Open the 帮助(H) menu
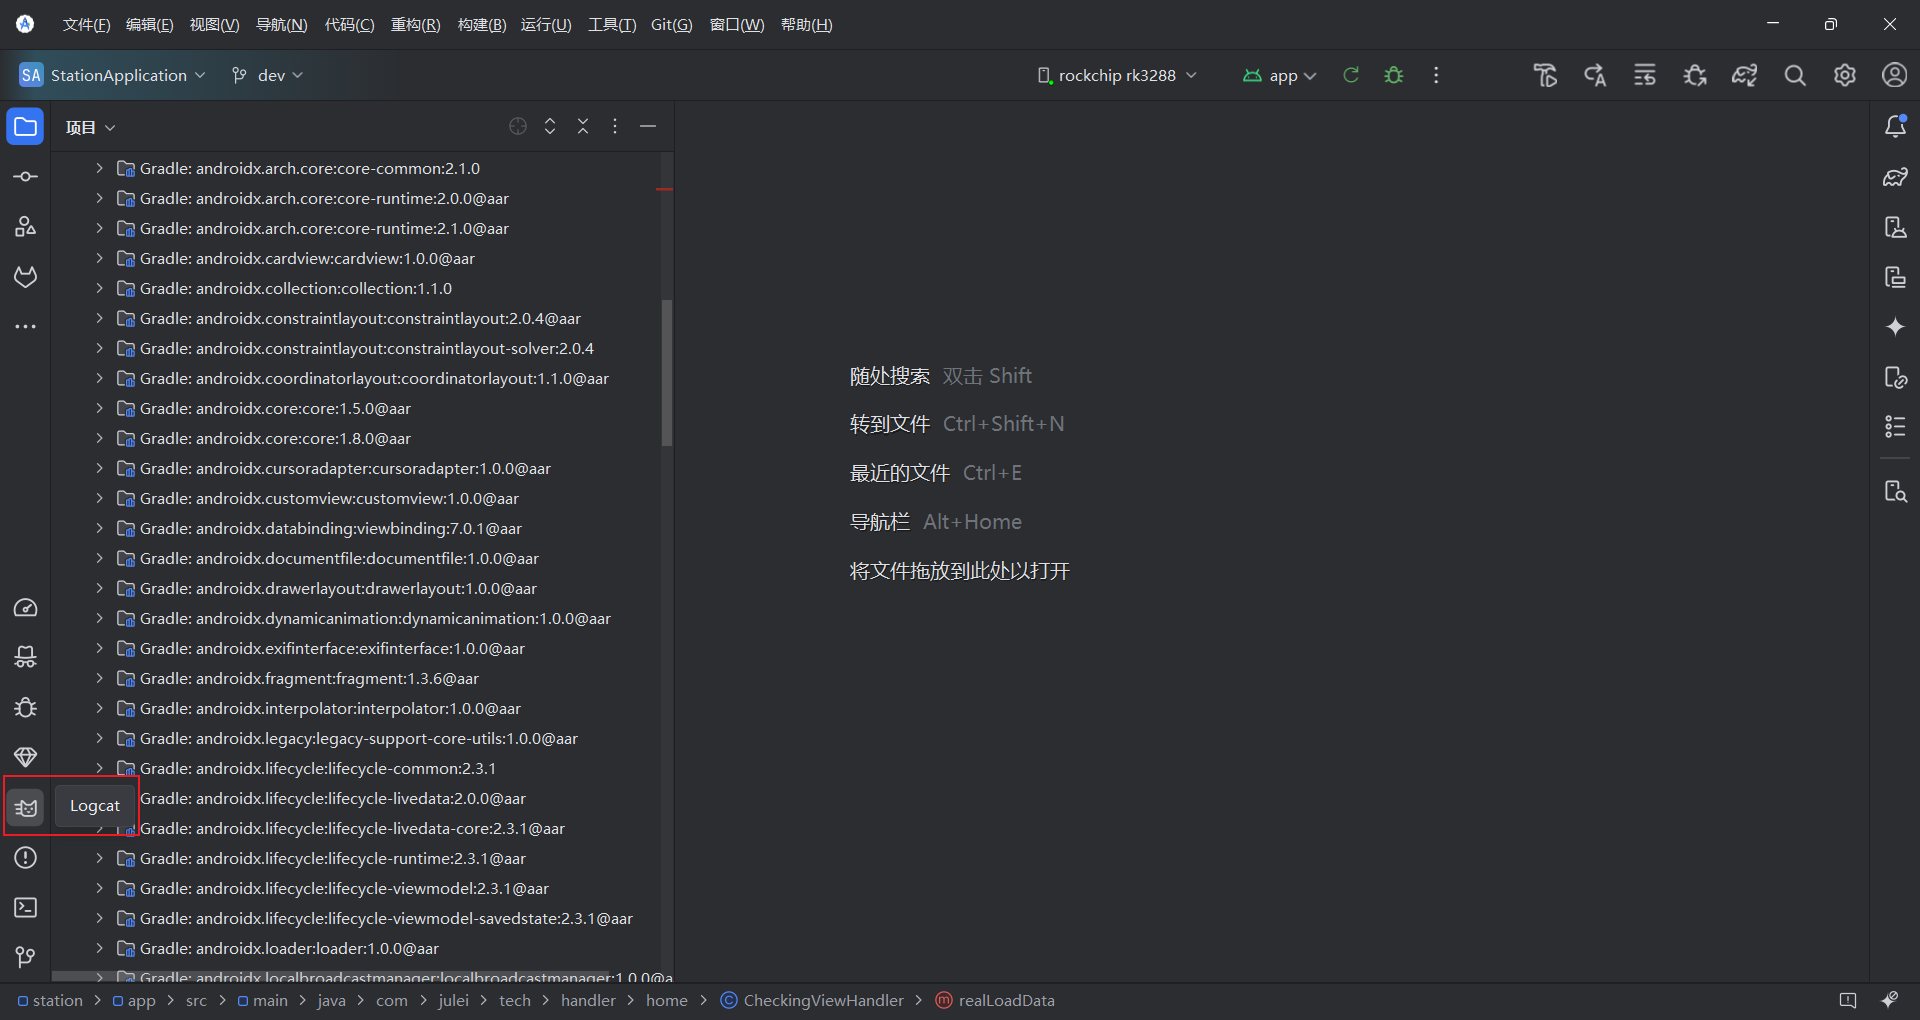 pyautogui.click(x=806, y=25)
